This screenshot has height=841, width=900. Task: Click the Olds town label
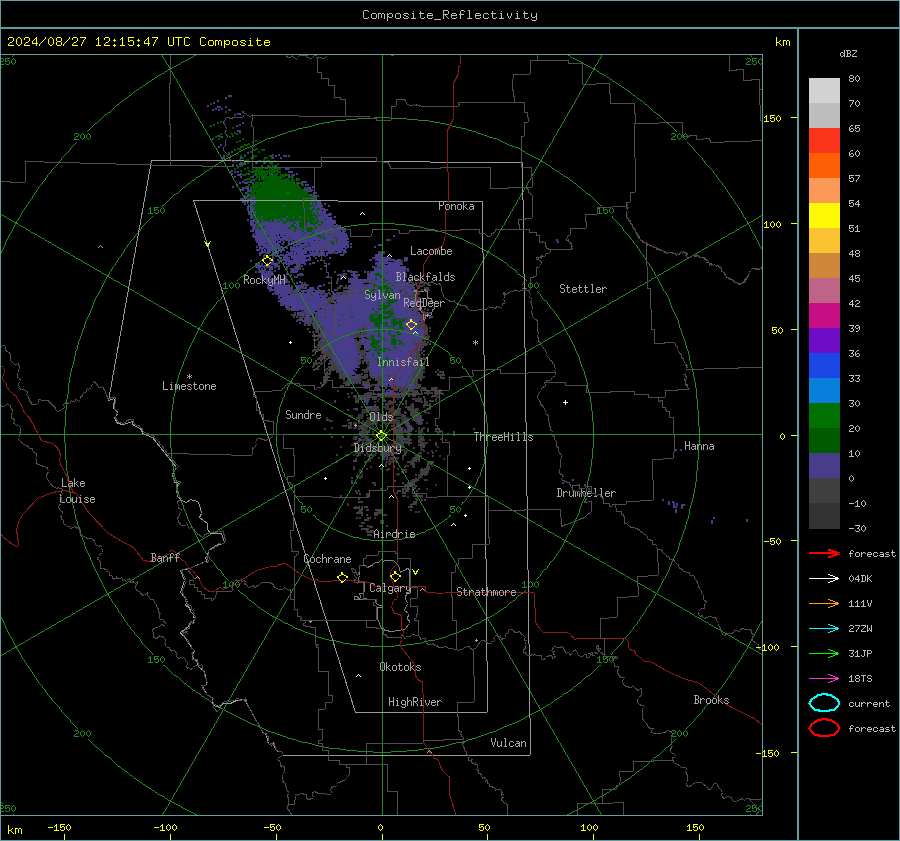click(x=381, y=417)
